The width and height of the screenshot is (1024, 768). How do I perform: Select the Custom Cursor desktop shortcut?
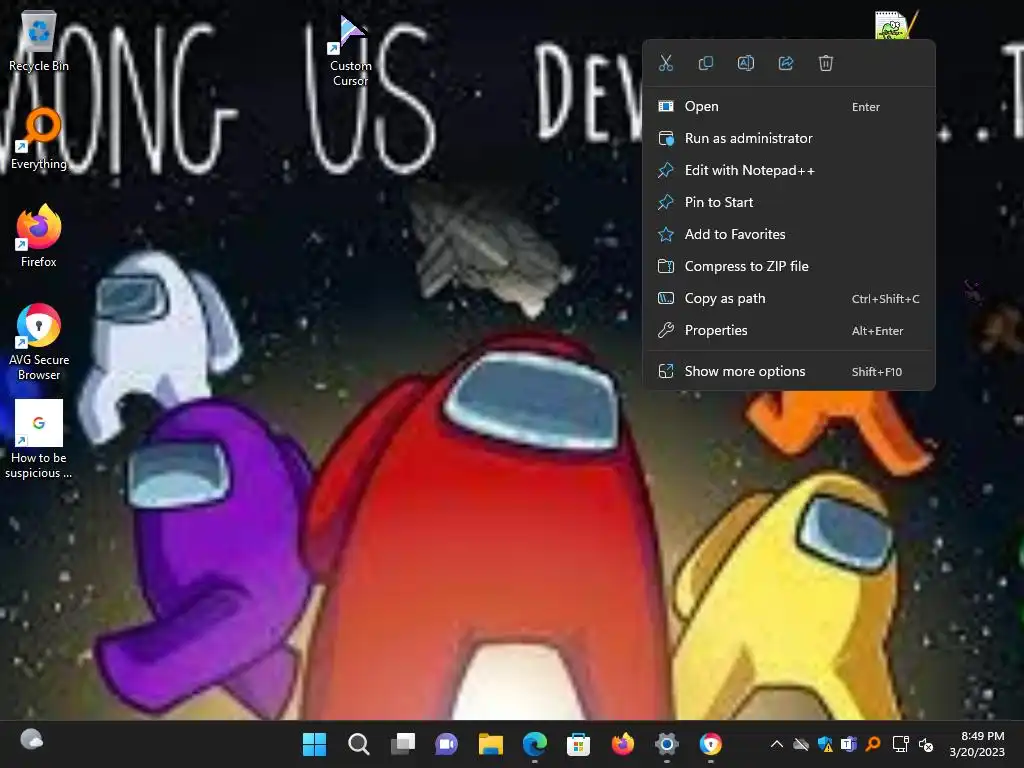(351, 51)
